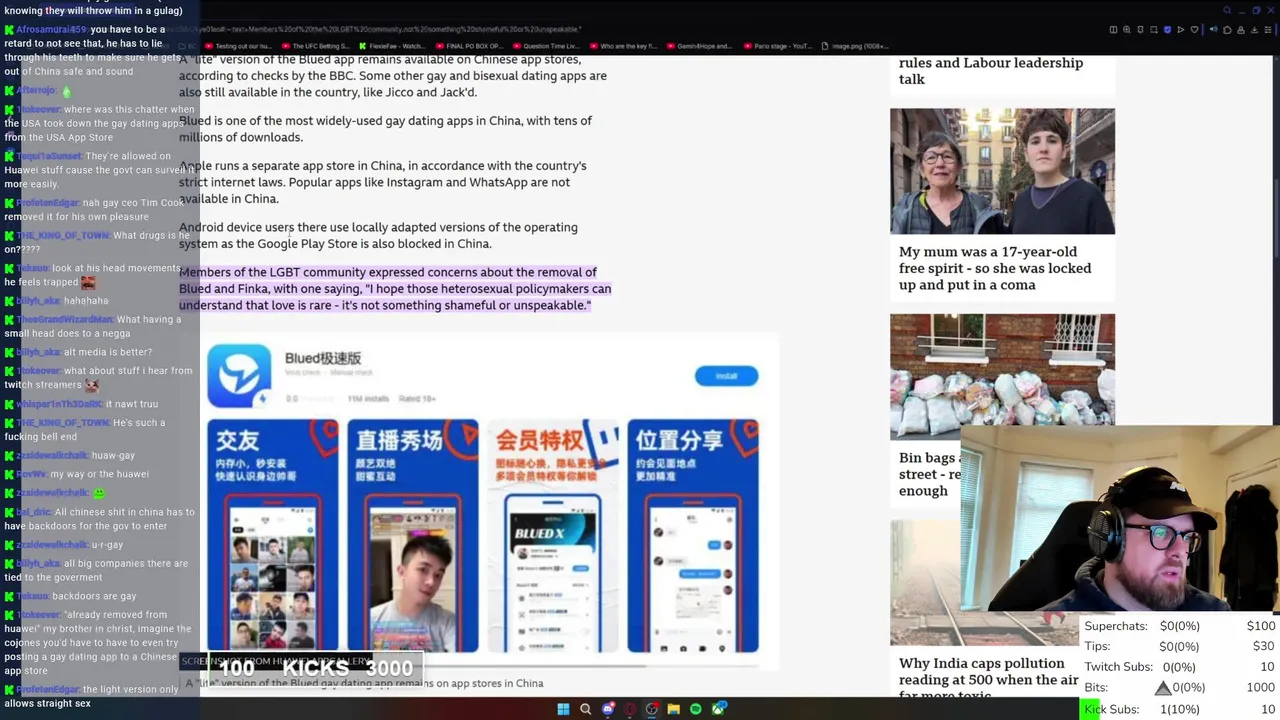The image size is (1280, 720).
Task: Open the Opera browser taskbar icon
Action: point(630,709)
